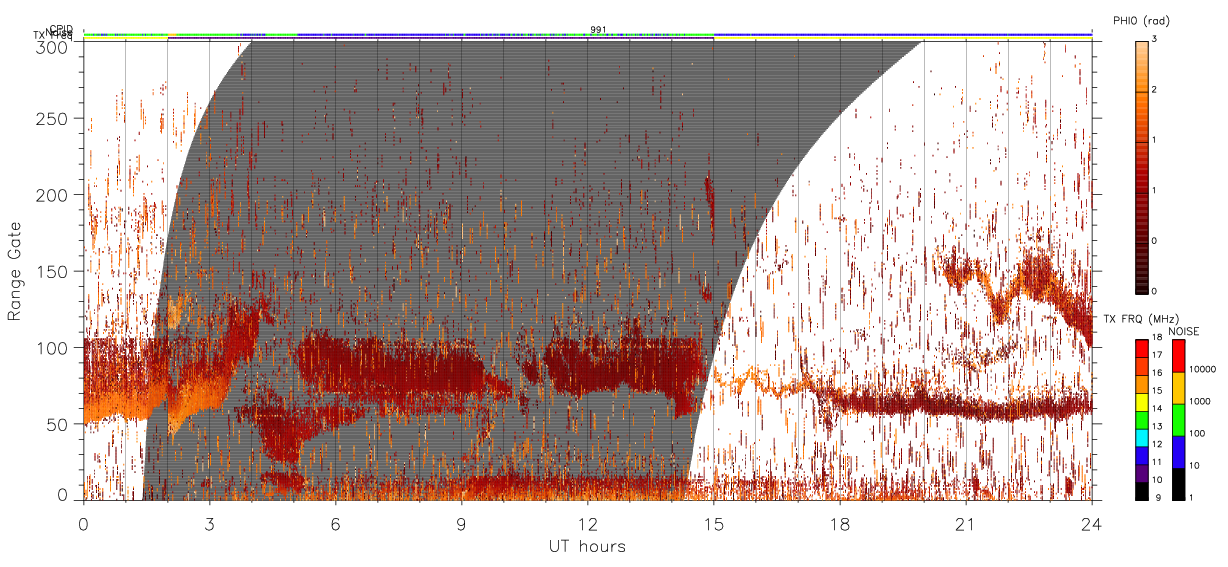The height and width of the screenshot is (567, 1228).
Task: Click the NOISE legend label '100'
Action: 1197,433
